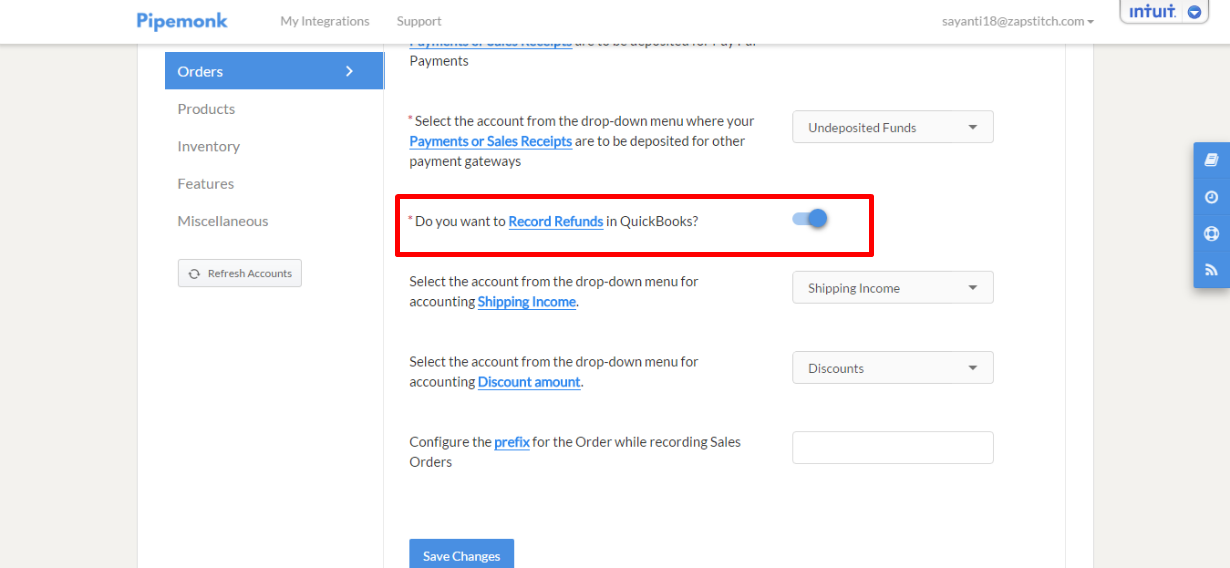Click the clock history icon in side panel
The image size is (1230, 568).
tap(1211, 197)
